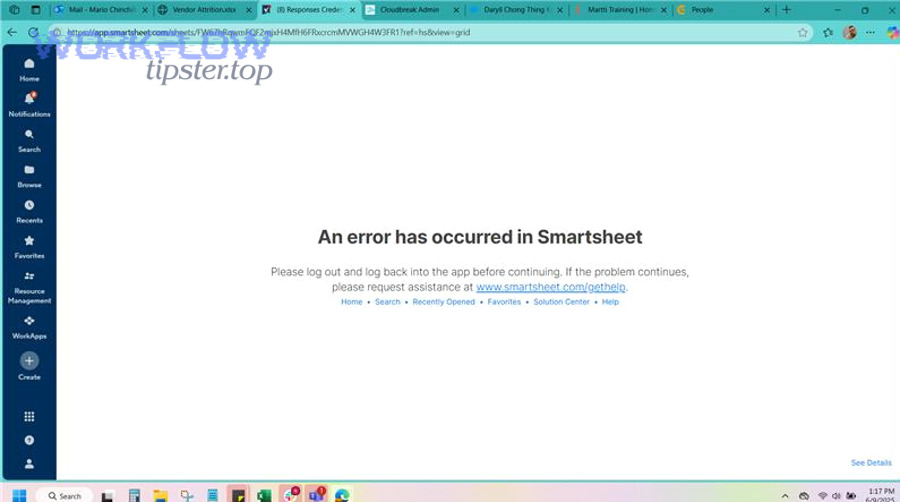Open Recents in the sidebar

[x=29, y=212]
